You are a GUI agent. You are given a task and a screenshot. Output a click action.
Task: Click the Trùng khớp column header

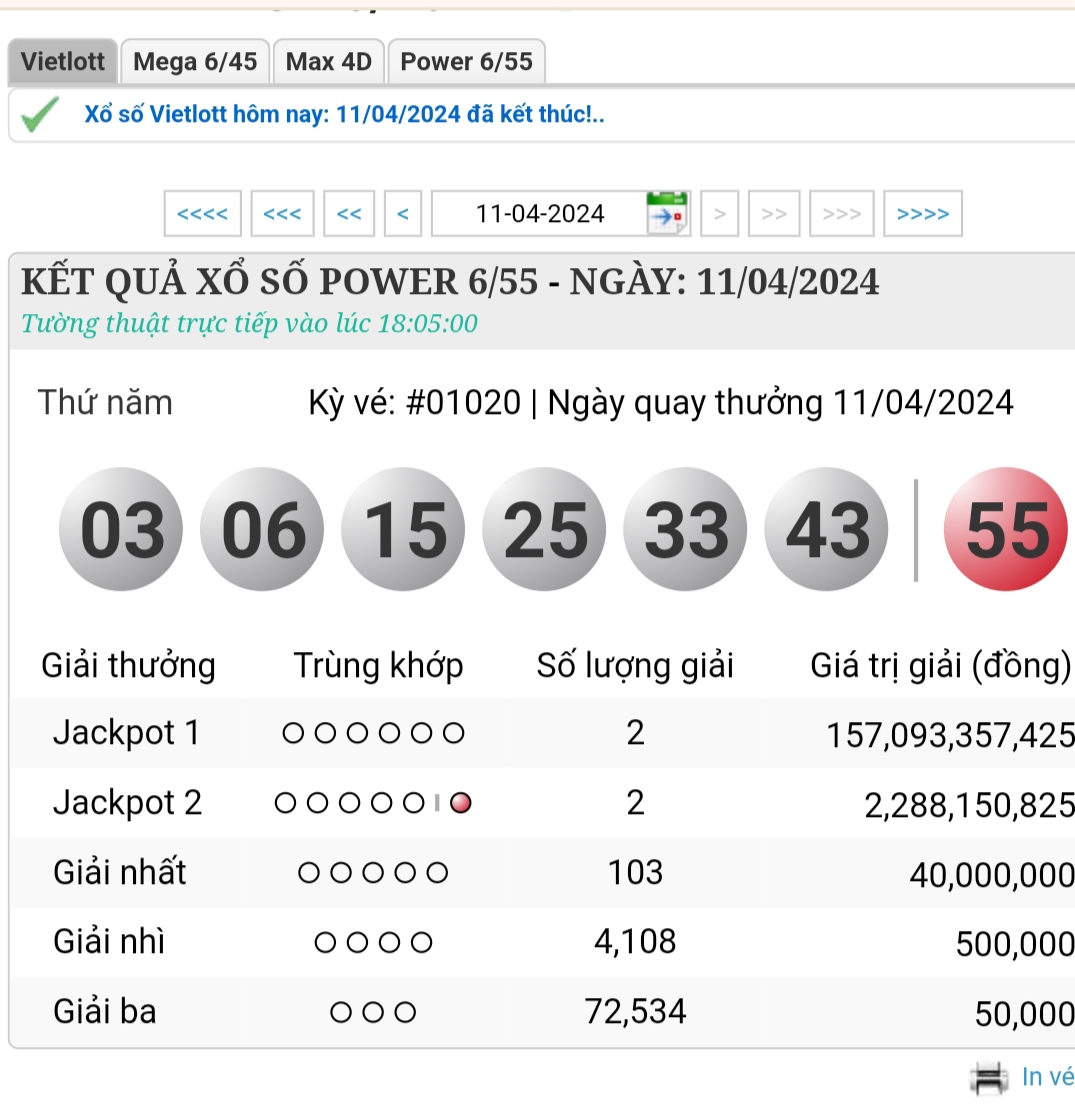click(379, 665)
